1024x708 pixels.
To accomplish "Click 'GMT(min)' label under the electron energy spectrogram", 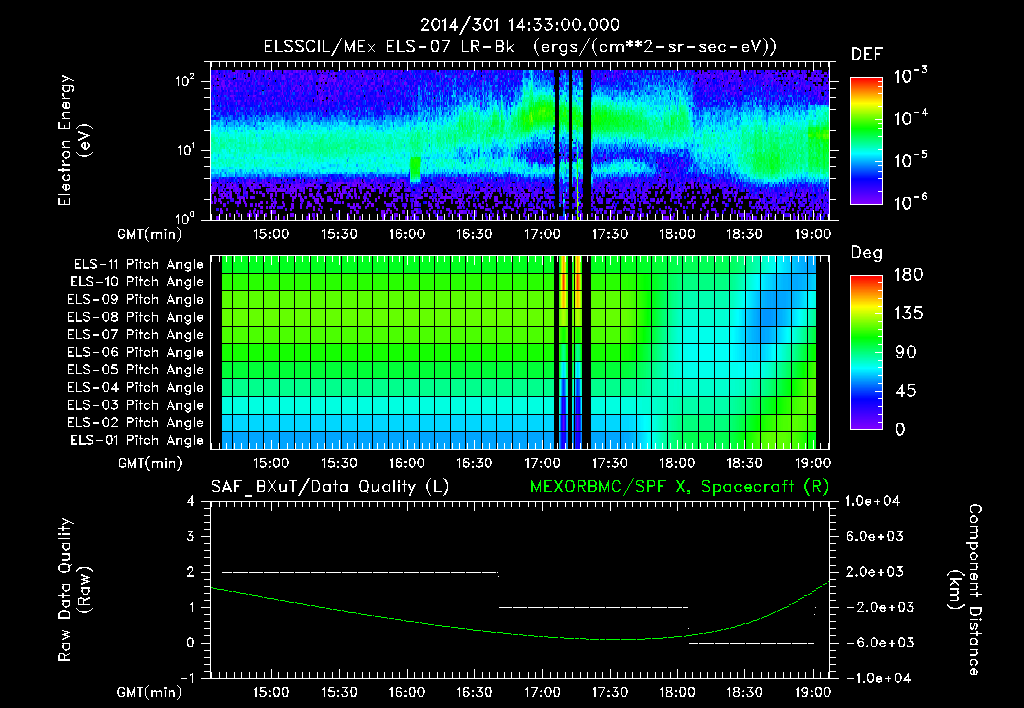I will click(x=150, y=234).
